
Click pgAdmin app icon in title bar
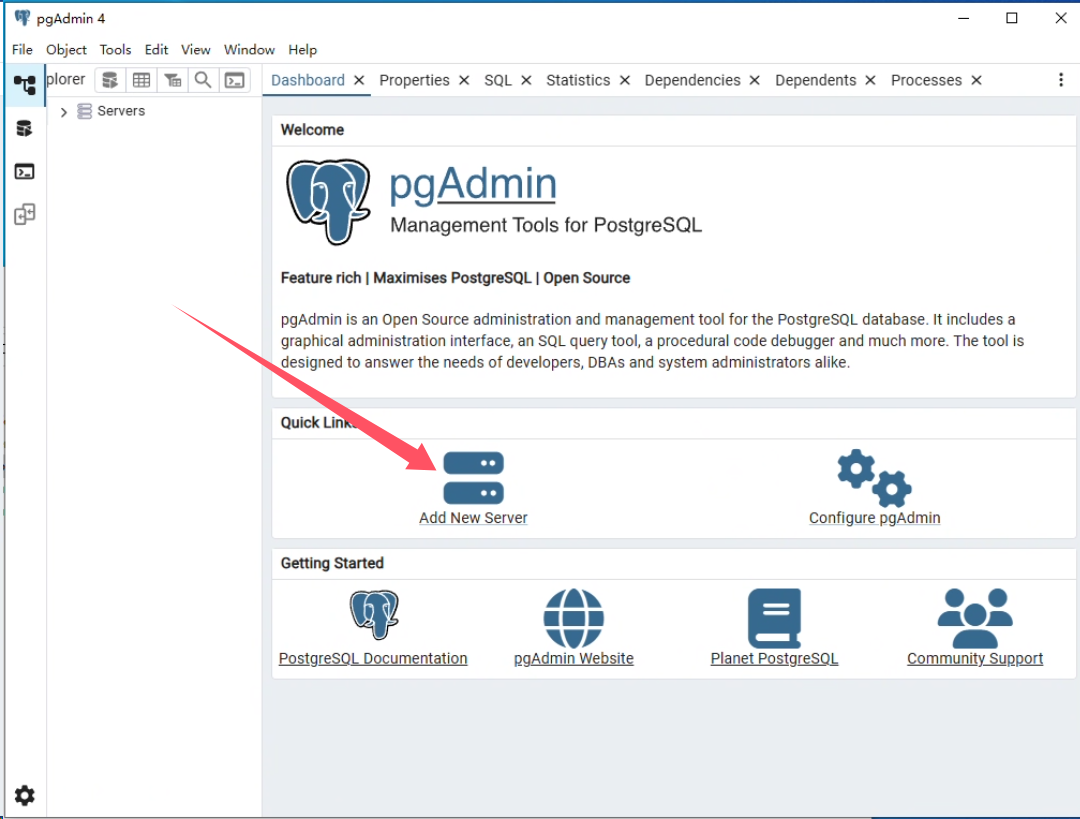pyautogui.click(x=23, y=18)
